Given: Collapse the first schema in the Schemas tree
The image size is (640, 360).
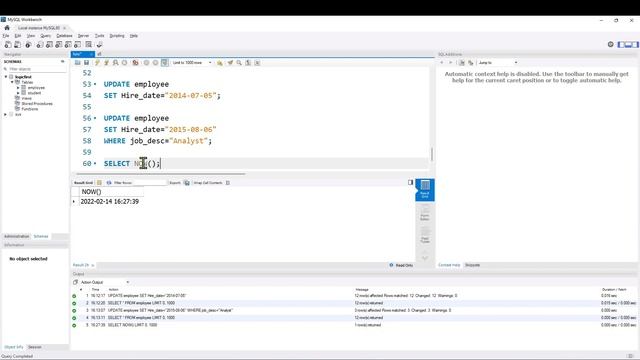Looking at the screenshot, I should click(6, 77).
